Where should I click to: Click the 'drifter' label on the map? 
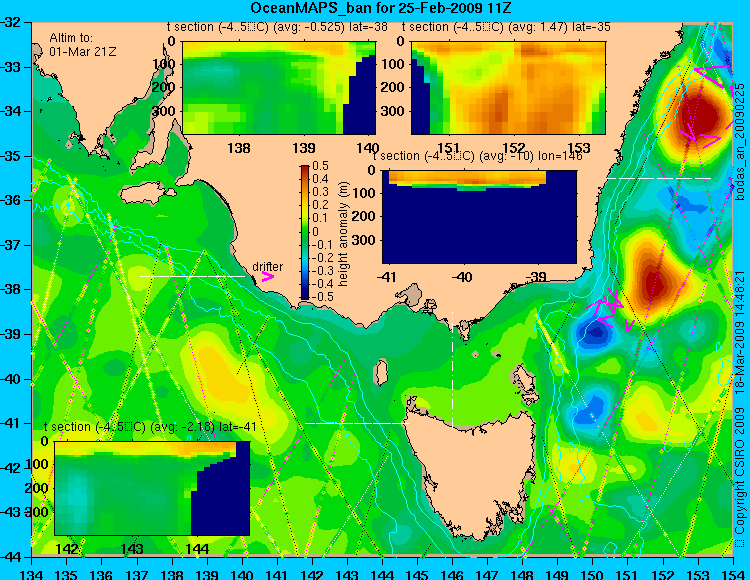[x=267, y=267]
